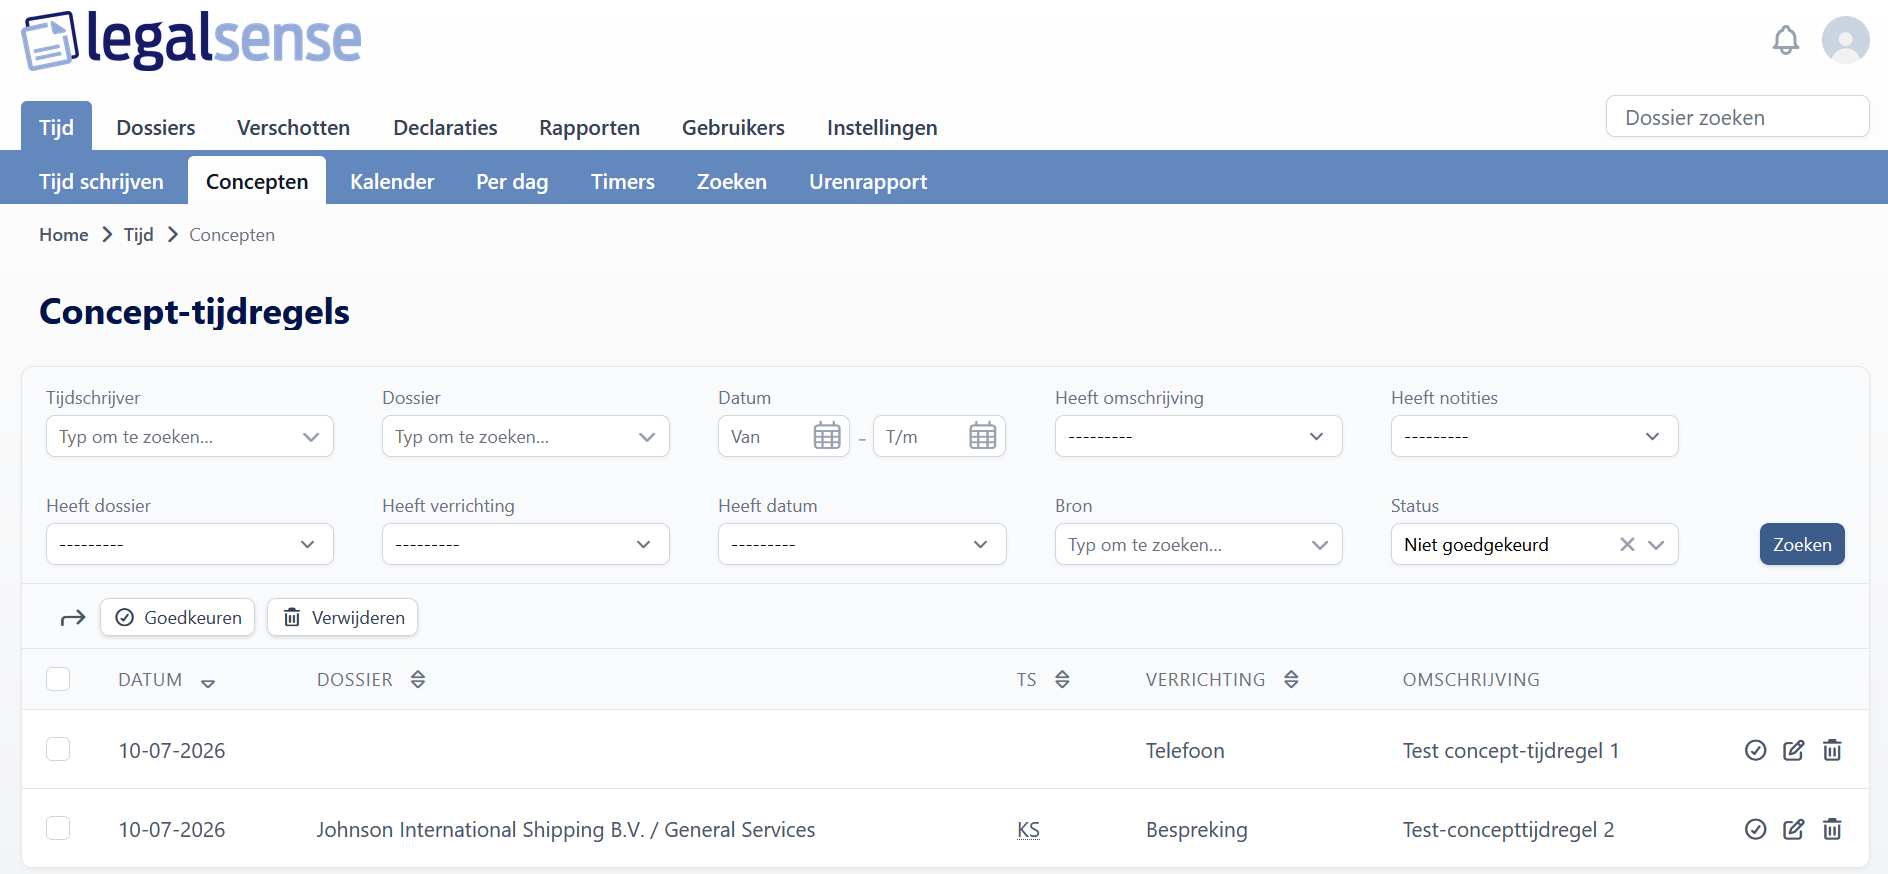Open the user profile avatar
Image resolution: width=1888 pixels, height=874 pixels.
(1845, 40)
